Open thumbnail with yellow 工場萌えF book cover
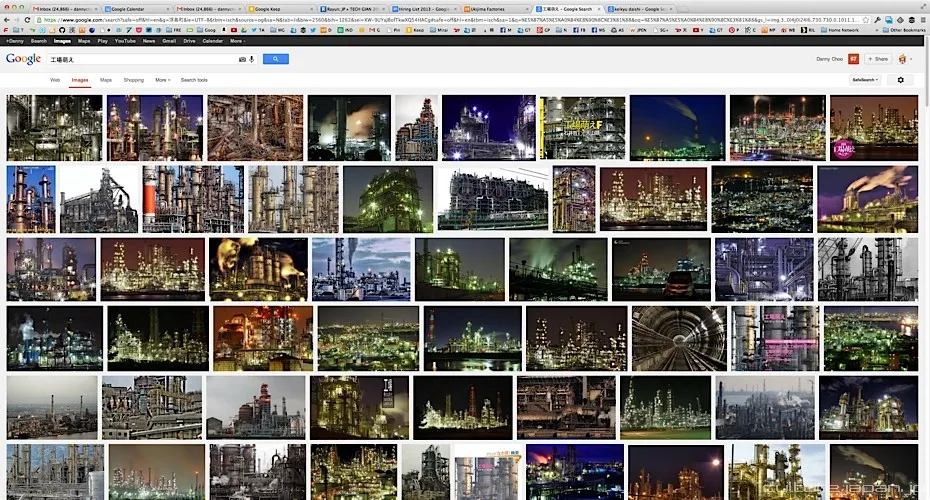 pyautogui.click(x=582, y=128)
